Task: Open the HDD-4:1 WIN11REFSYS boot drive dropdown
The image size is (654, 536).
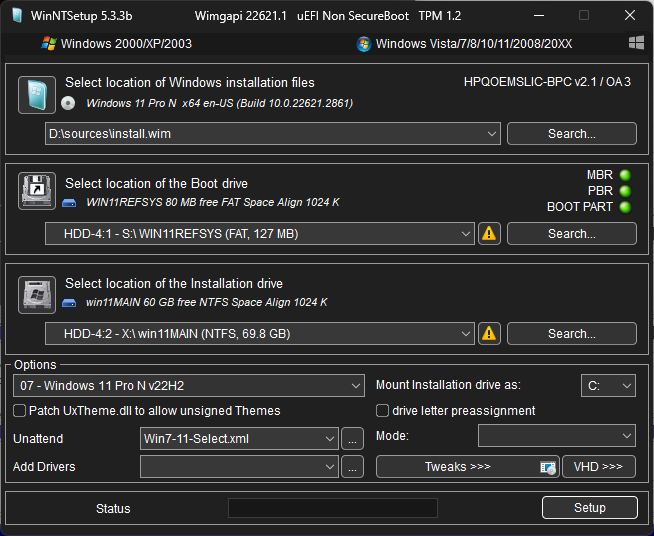Action: click(260, 234)
